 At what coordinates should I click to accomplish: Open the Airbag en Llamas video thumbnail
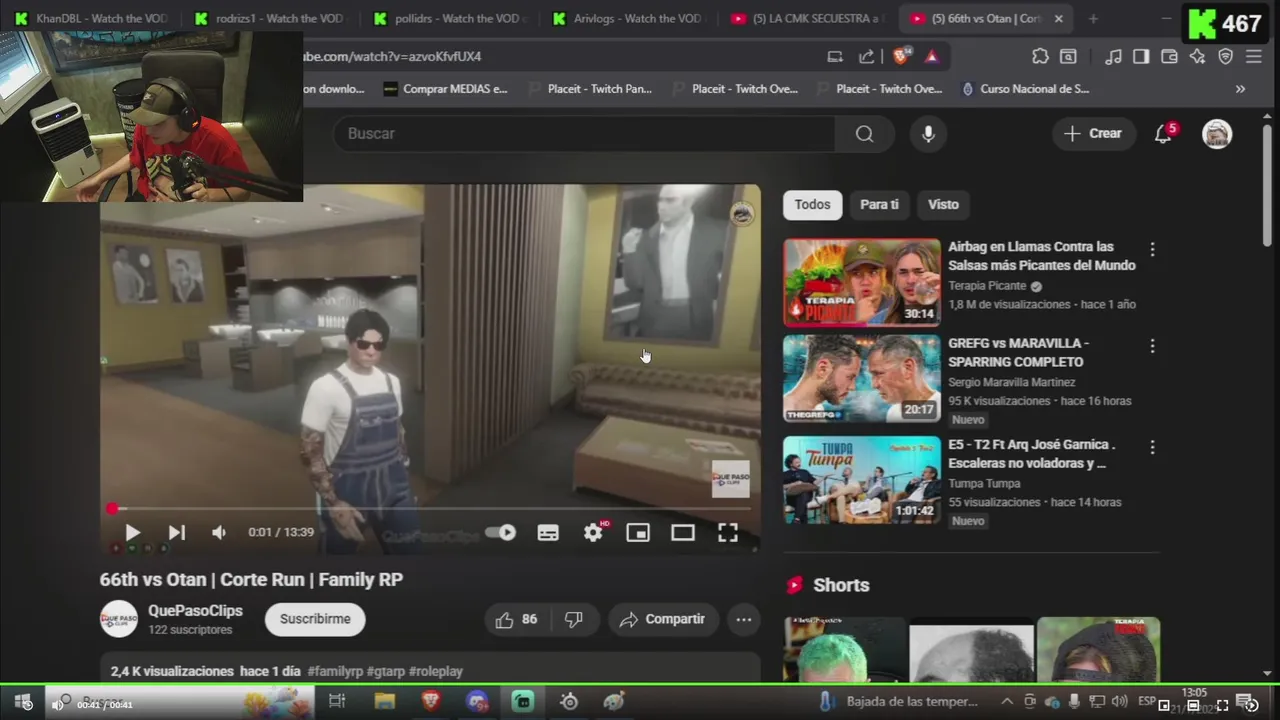click(x=862, y=282)
